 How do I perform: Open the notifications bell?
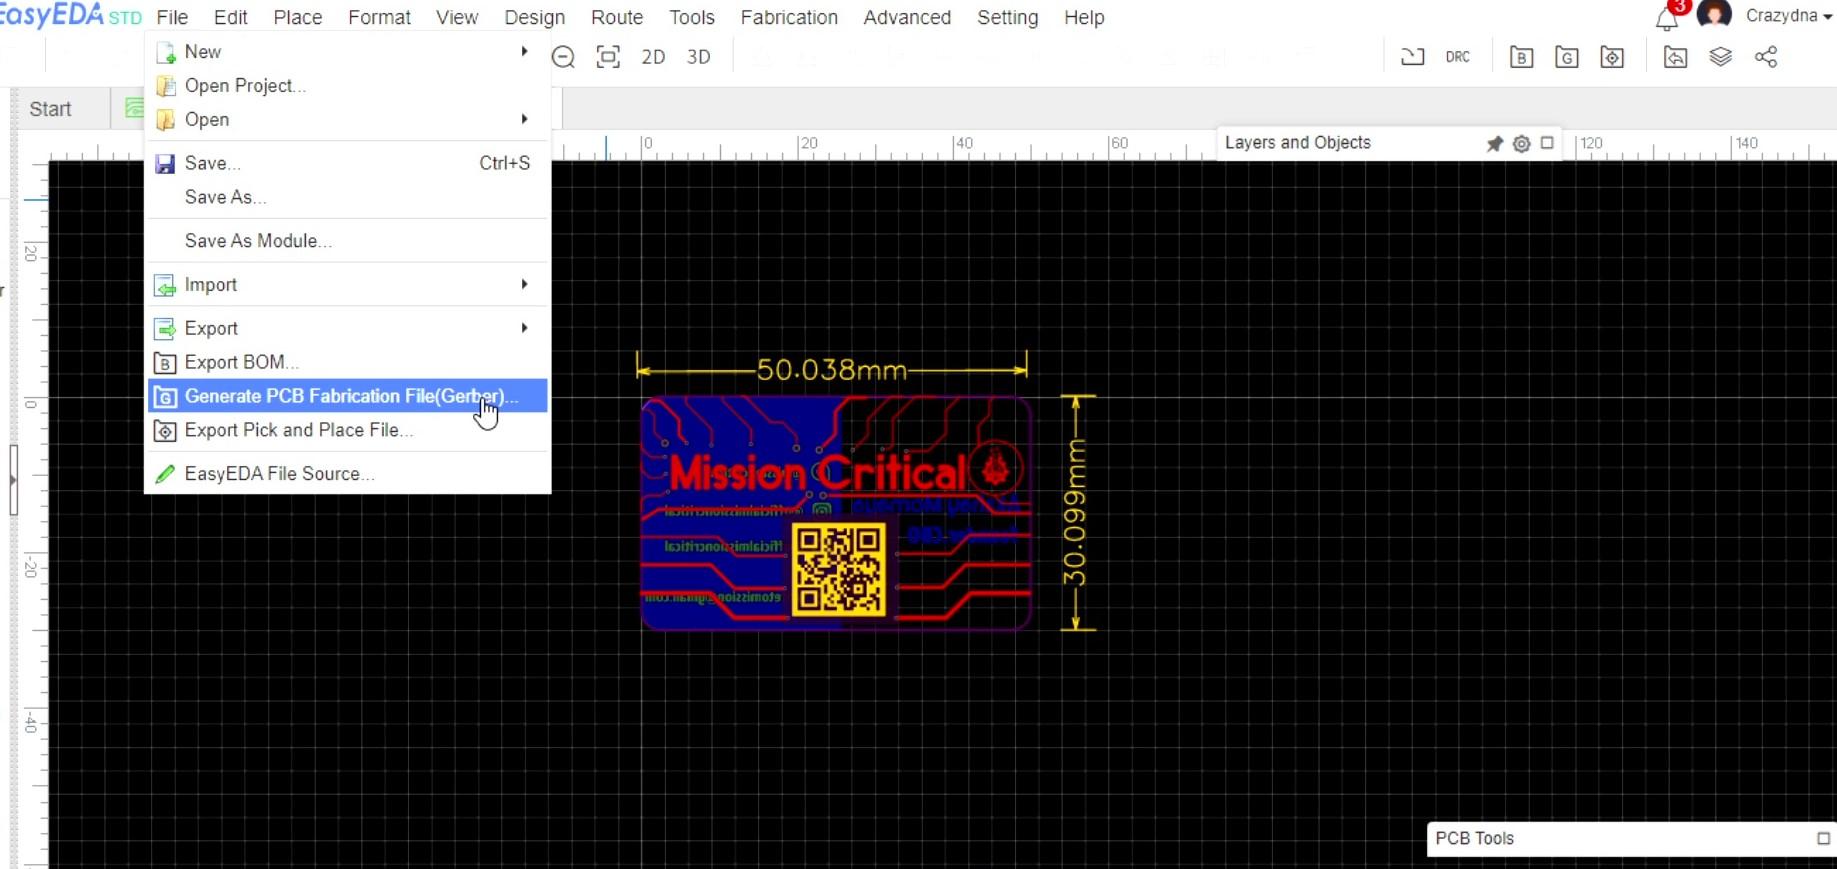click(1666, 18)
